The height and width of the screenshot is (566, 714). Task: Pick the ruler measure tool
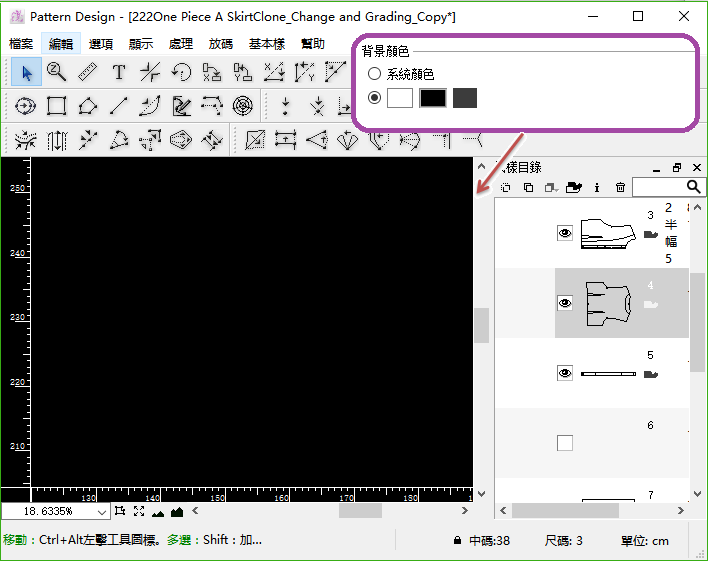coord(87,72)
